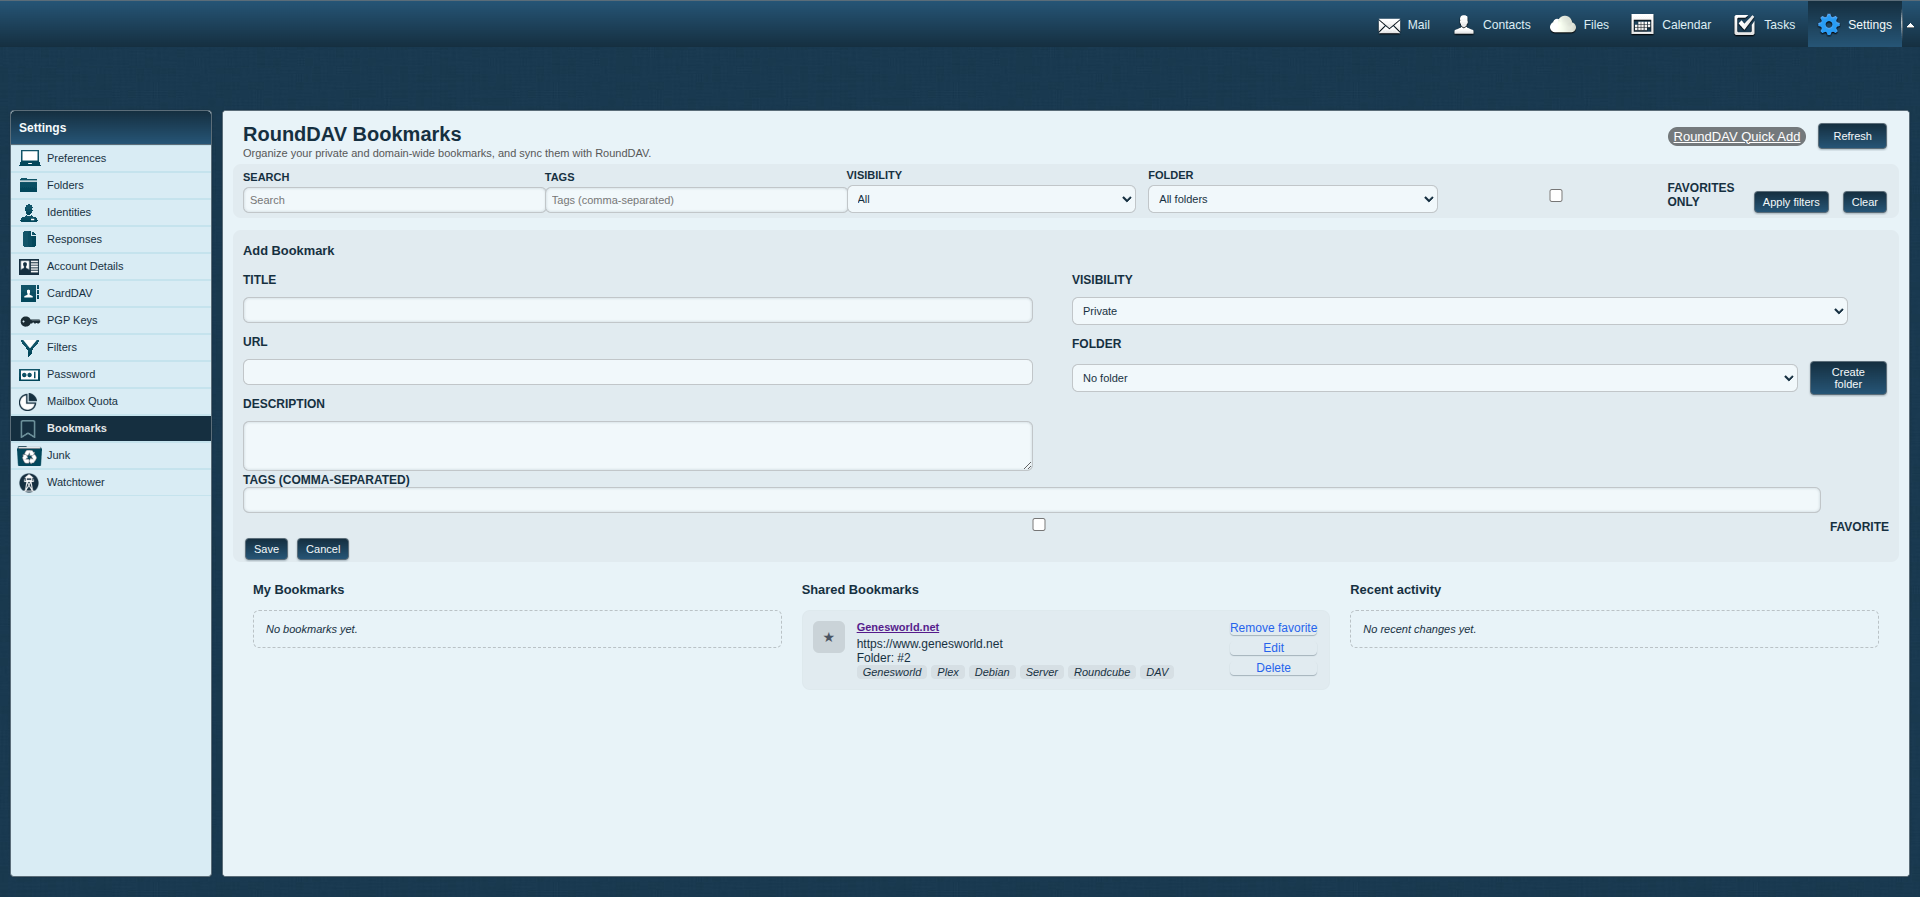Select the Filters funnel icon
Screen dimensions: 1920x897
pos(29,348)
